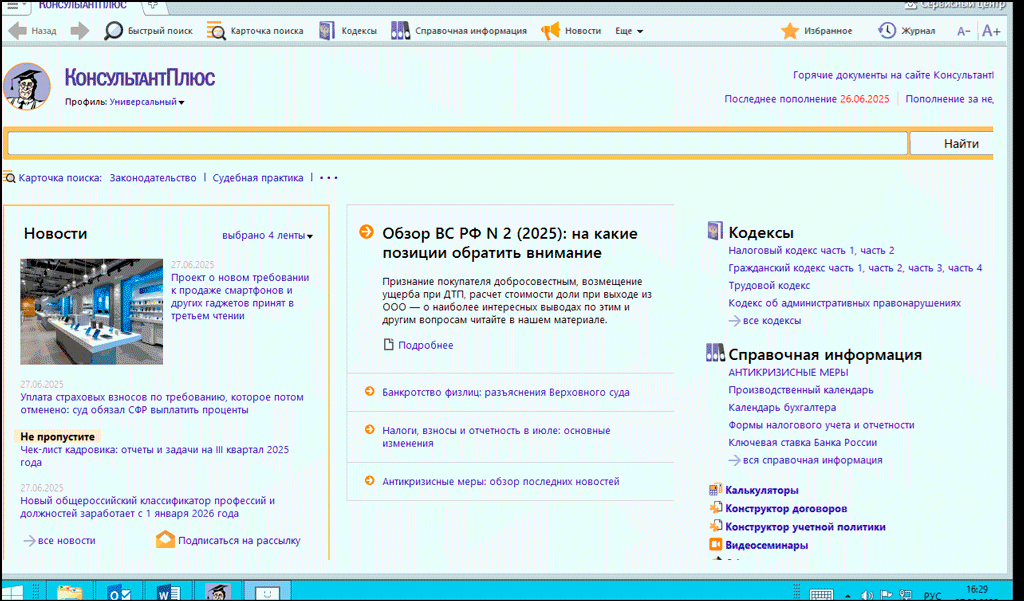Open Word from the taskbar

tap(168, 592)
